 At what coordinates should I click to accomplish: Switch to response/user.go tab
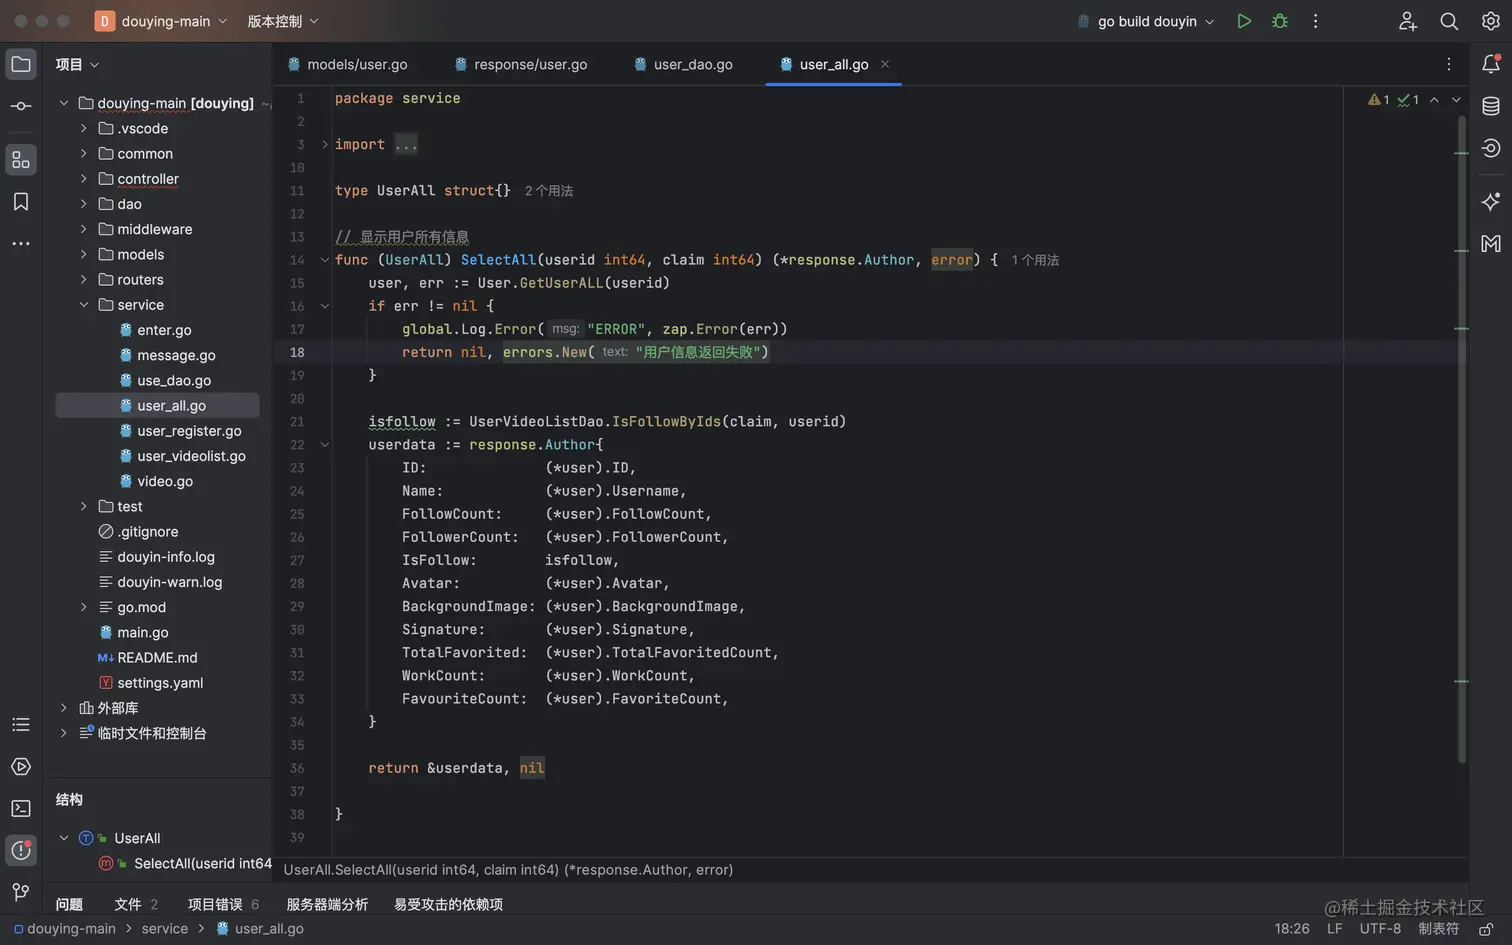pyautogui.click(x=520, y=64)
